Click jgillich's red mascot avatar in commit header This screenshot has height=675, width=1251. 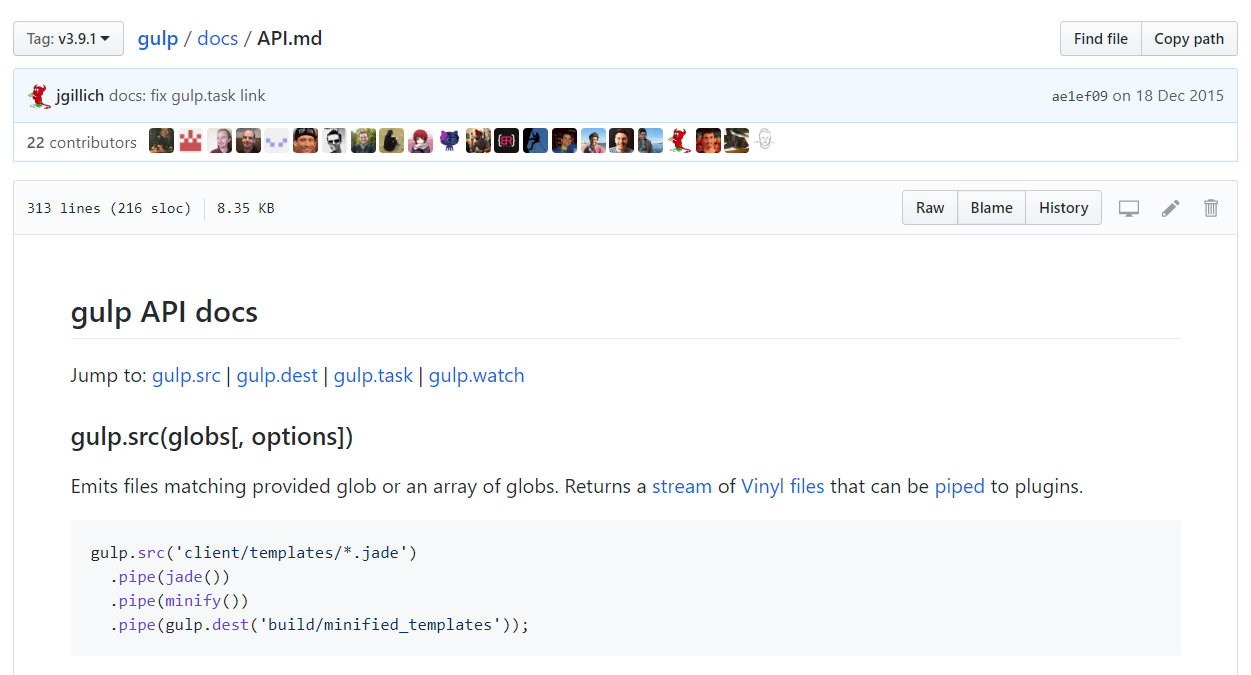click(x=39, y=96)
